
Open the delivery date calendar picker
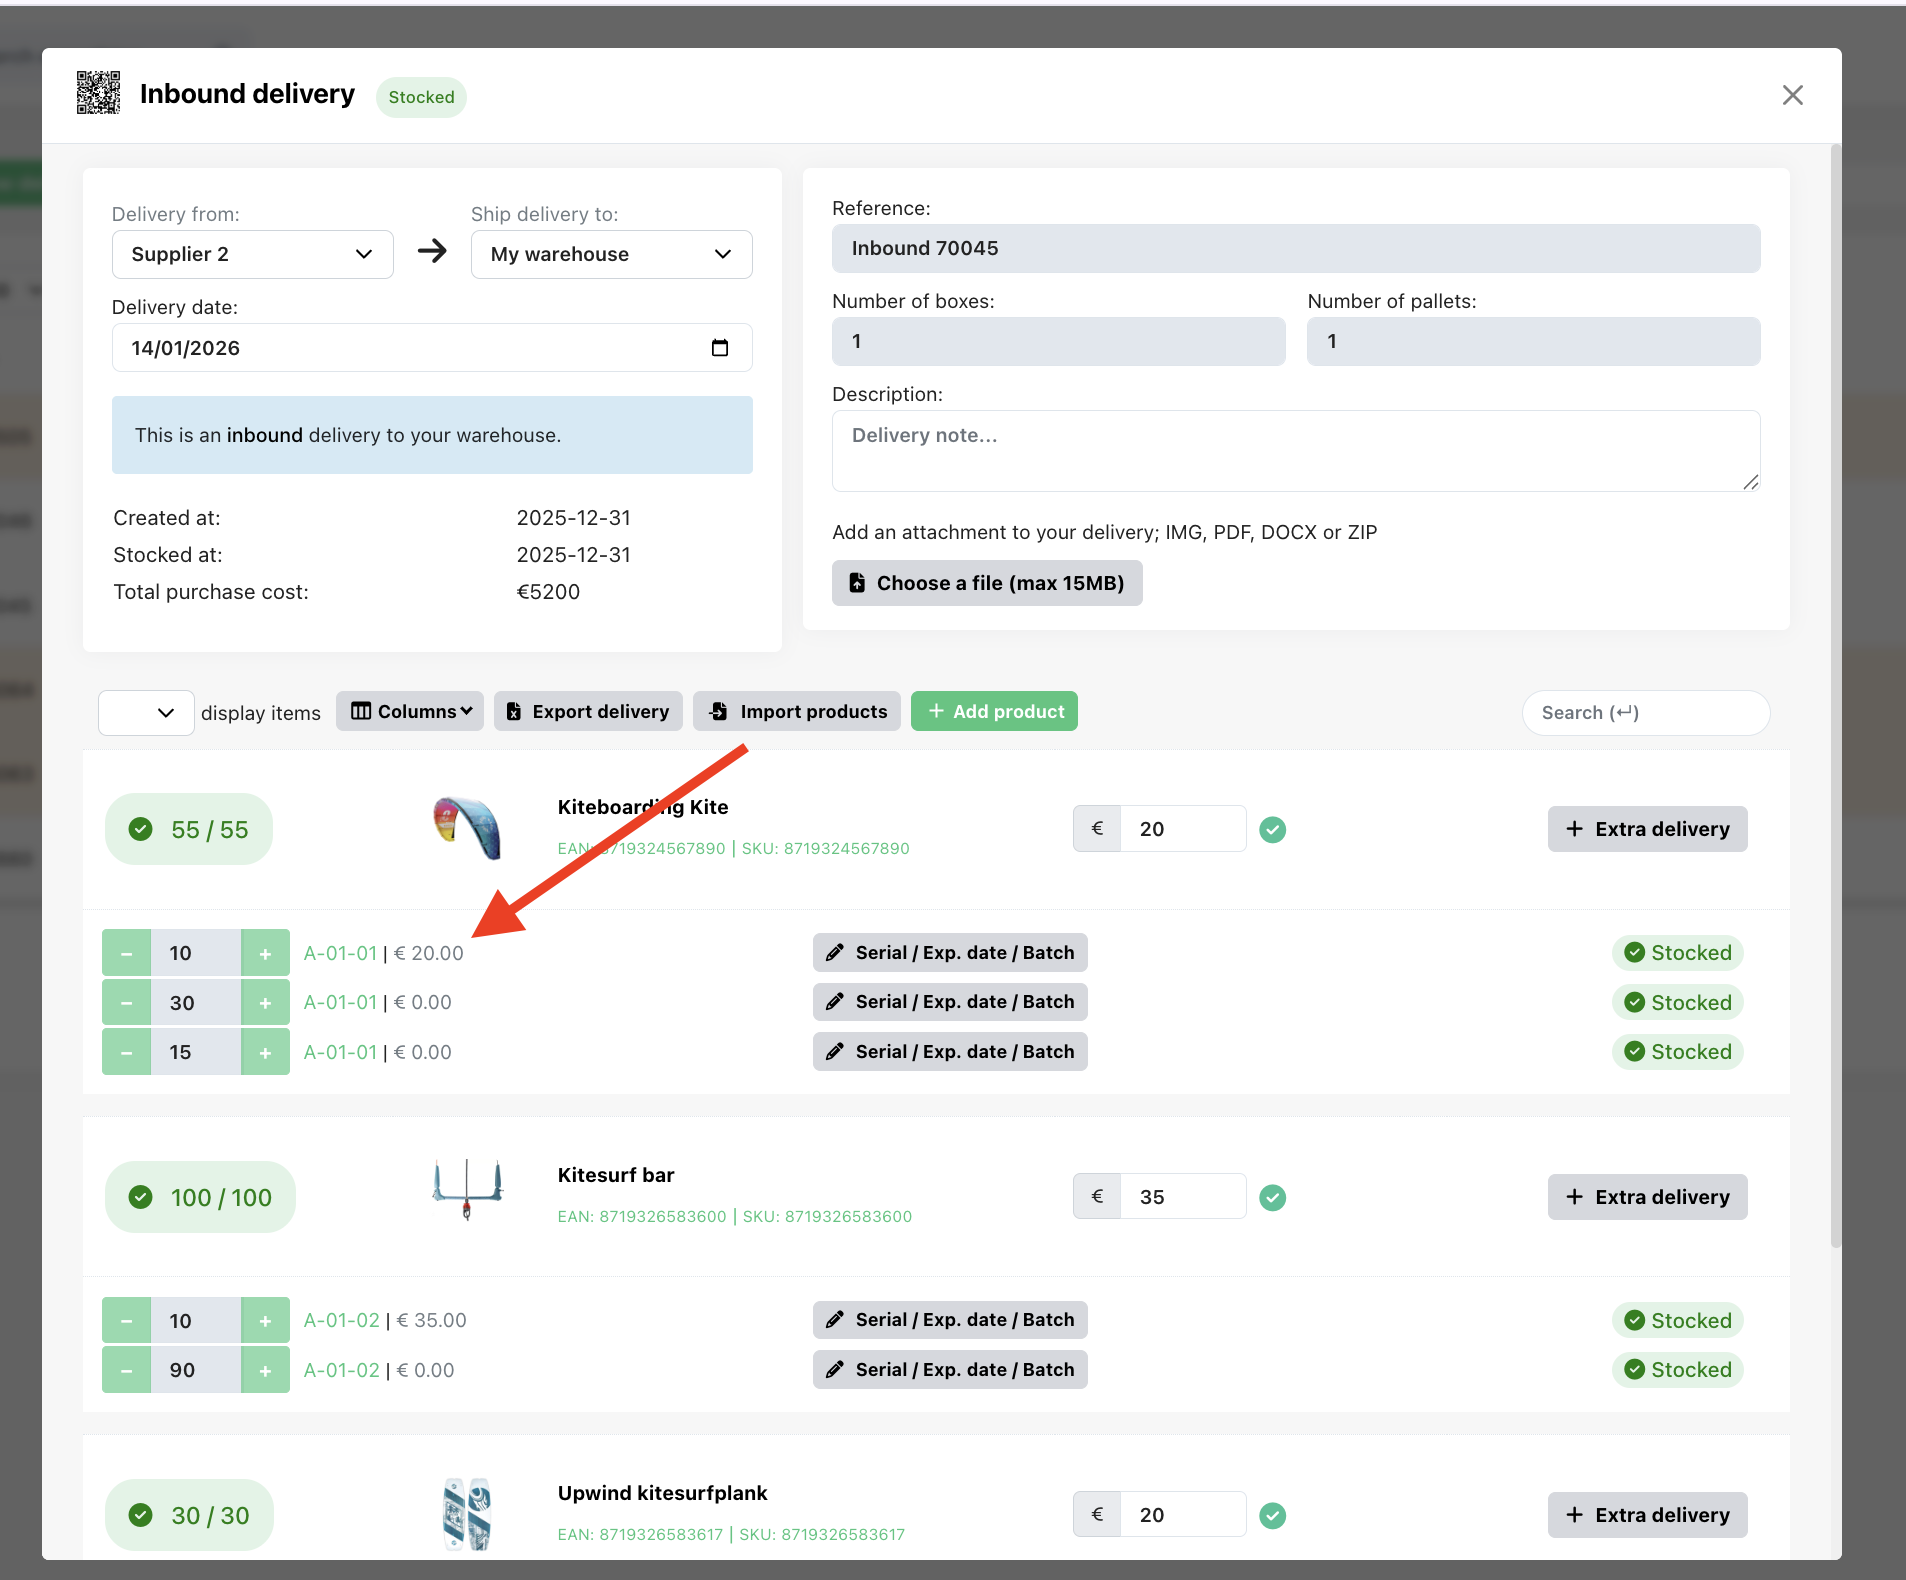[719, 348]
